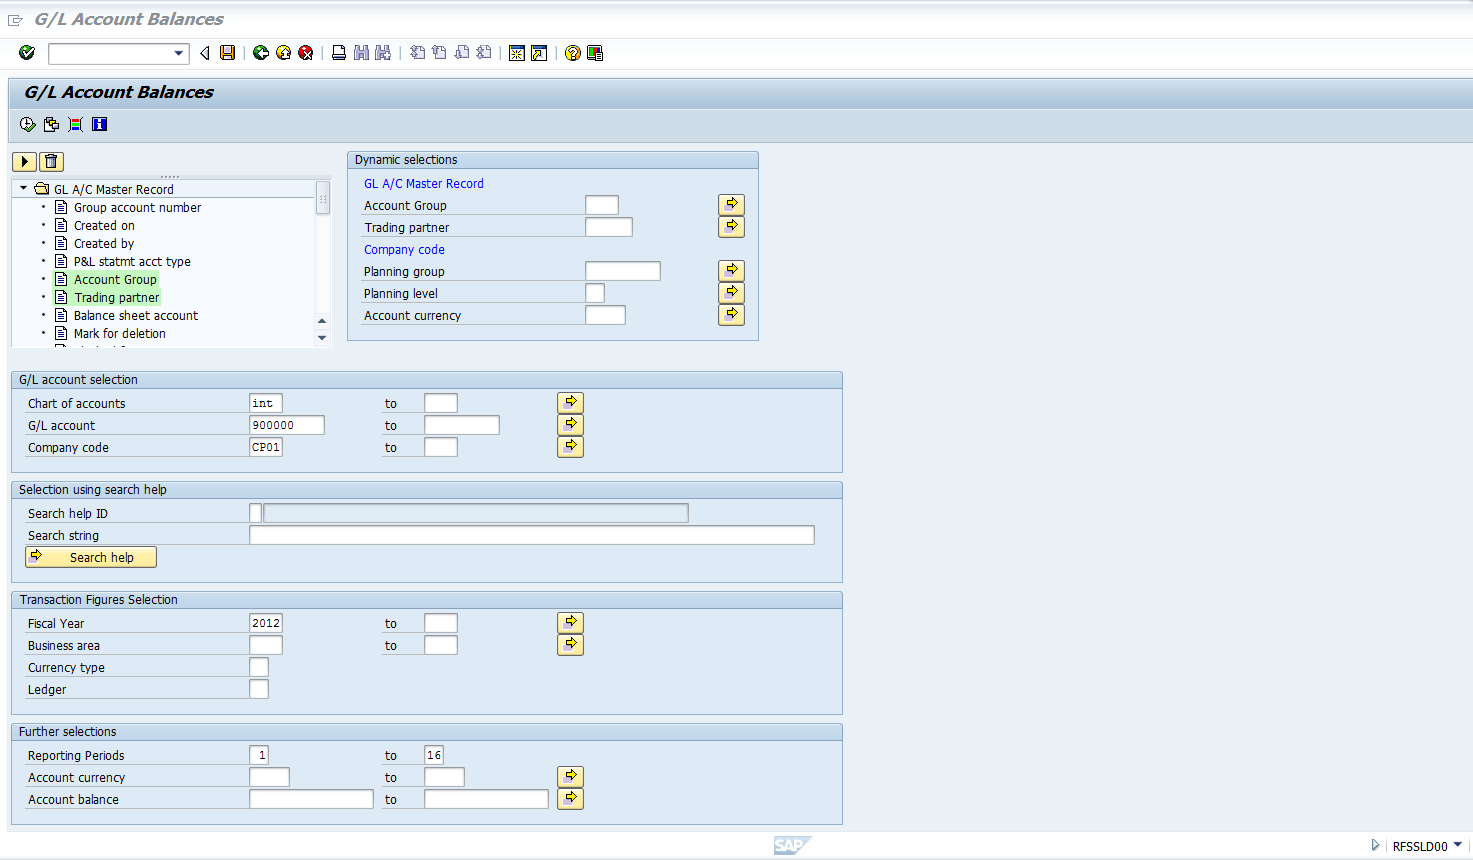
Task: Cancel with the red toolbar icon
Action: [x=306, y=52]
